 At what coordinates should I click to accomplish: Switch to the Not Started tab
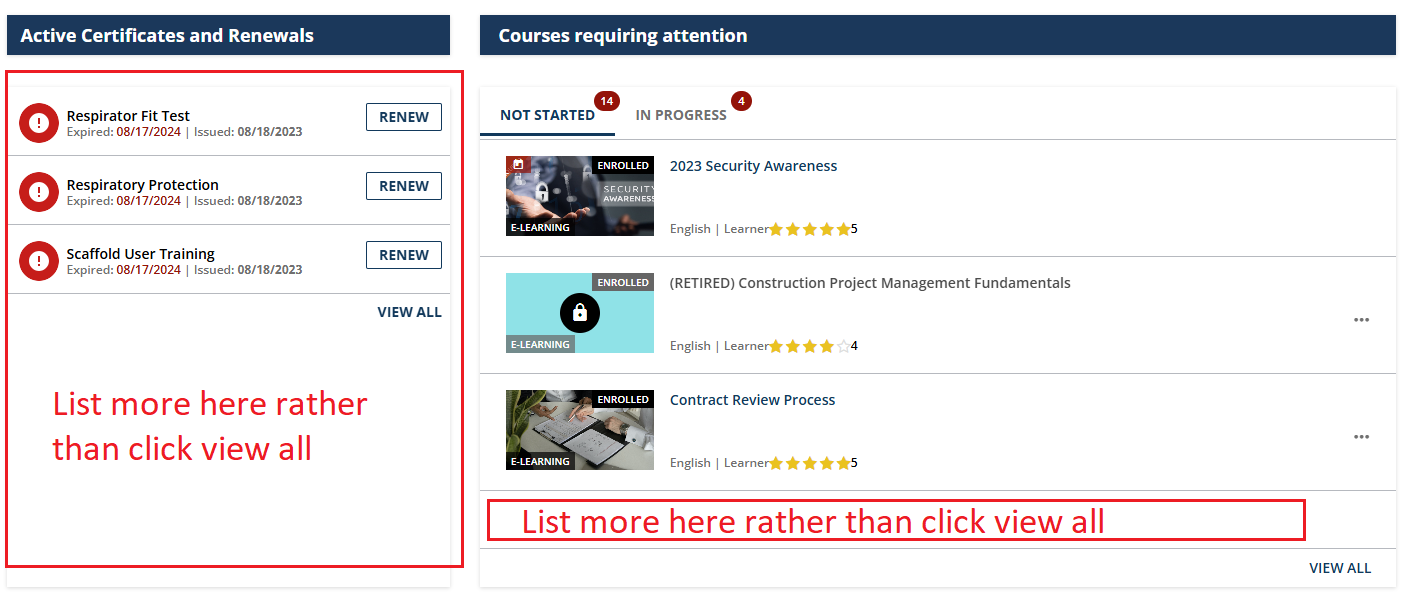(x=547, y=115)
